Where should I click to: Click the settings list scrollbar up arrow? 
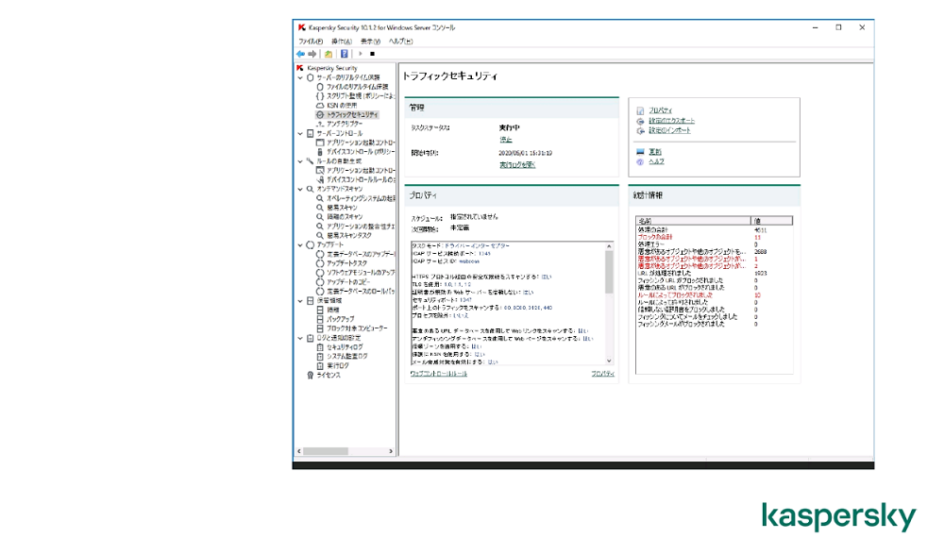click(609, 246)
